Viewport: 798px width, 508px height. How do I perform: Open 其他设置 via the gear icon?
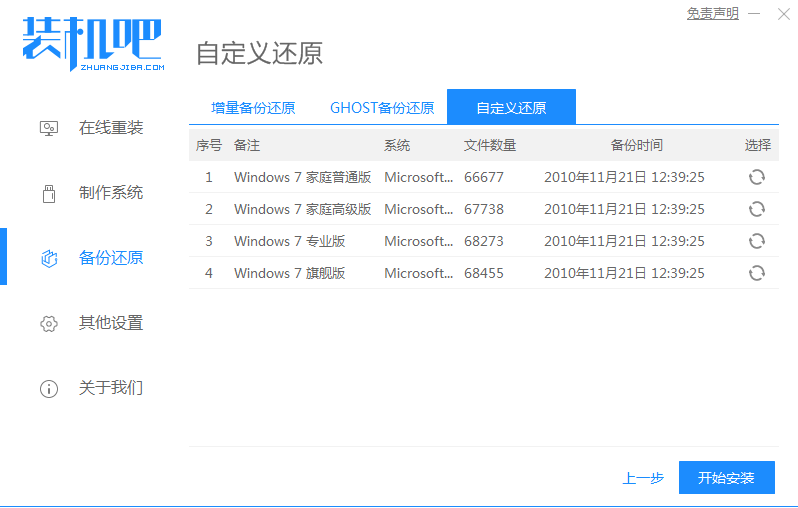(48, 323)
